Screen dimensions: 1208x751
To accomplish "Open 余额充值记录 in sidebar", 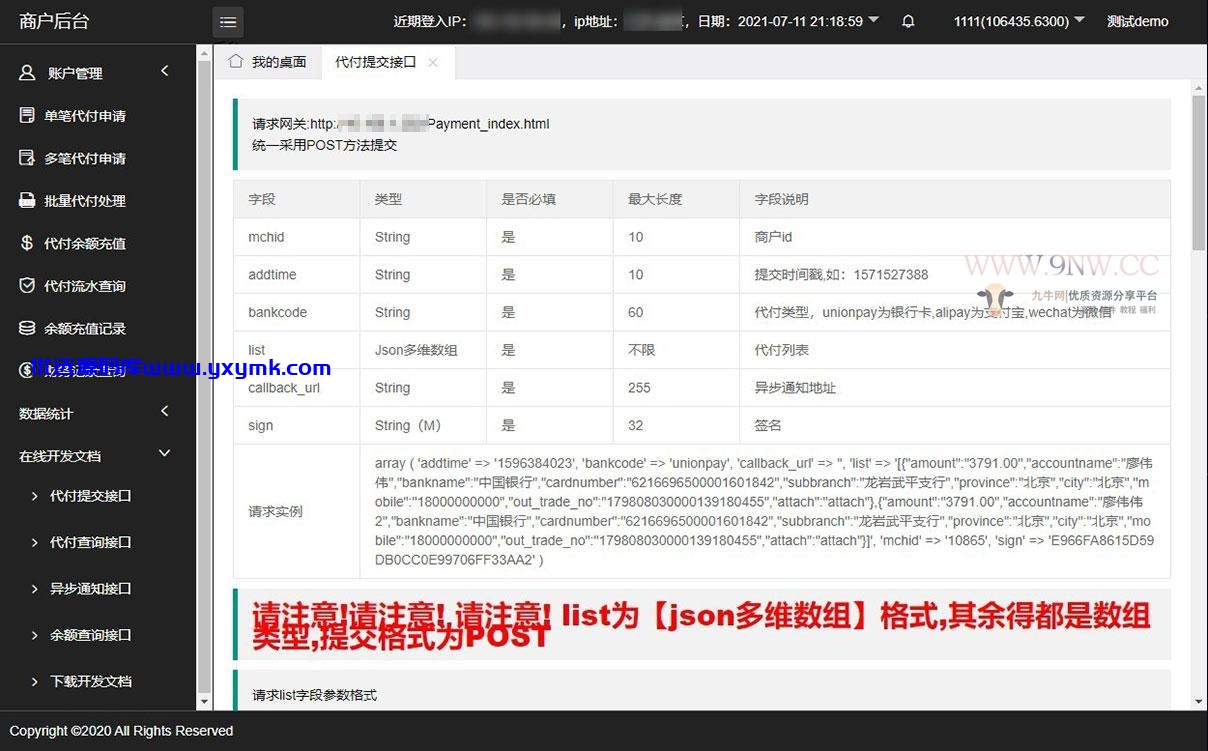I will (85, 329).
